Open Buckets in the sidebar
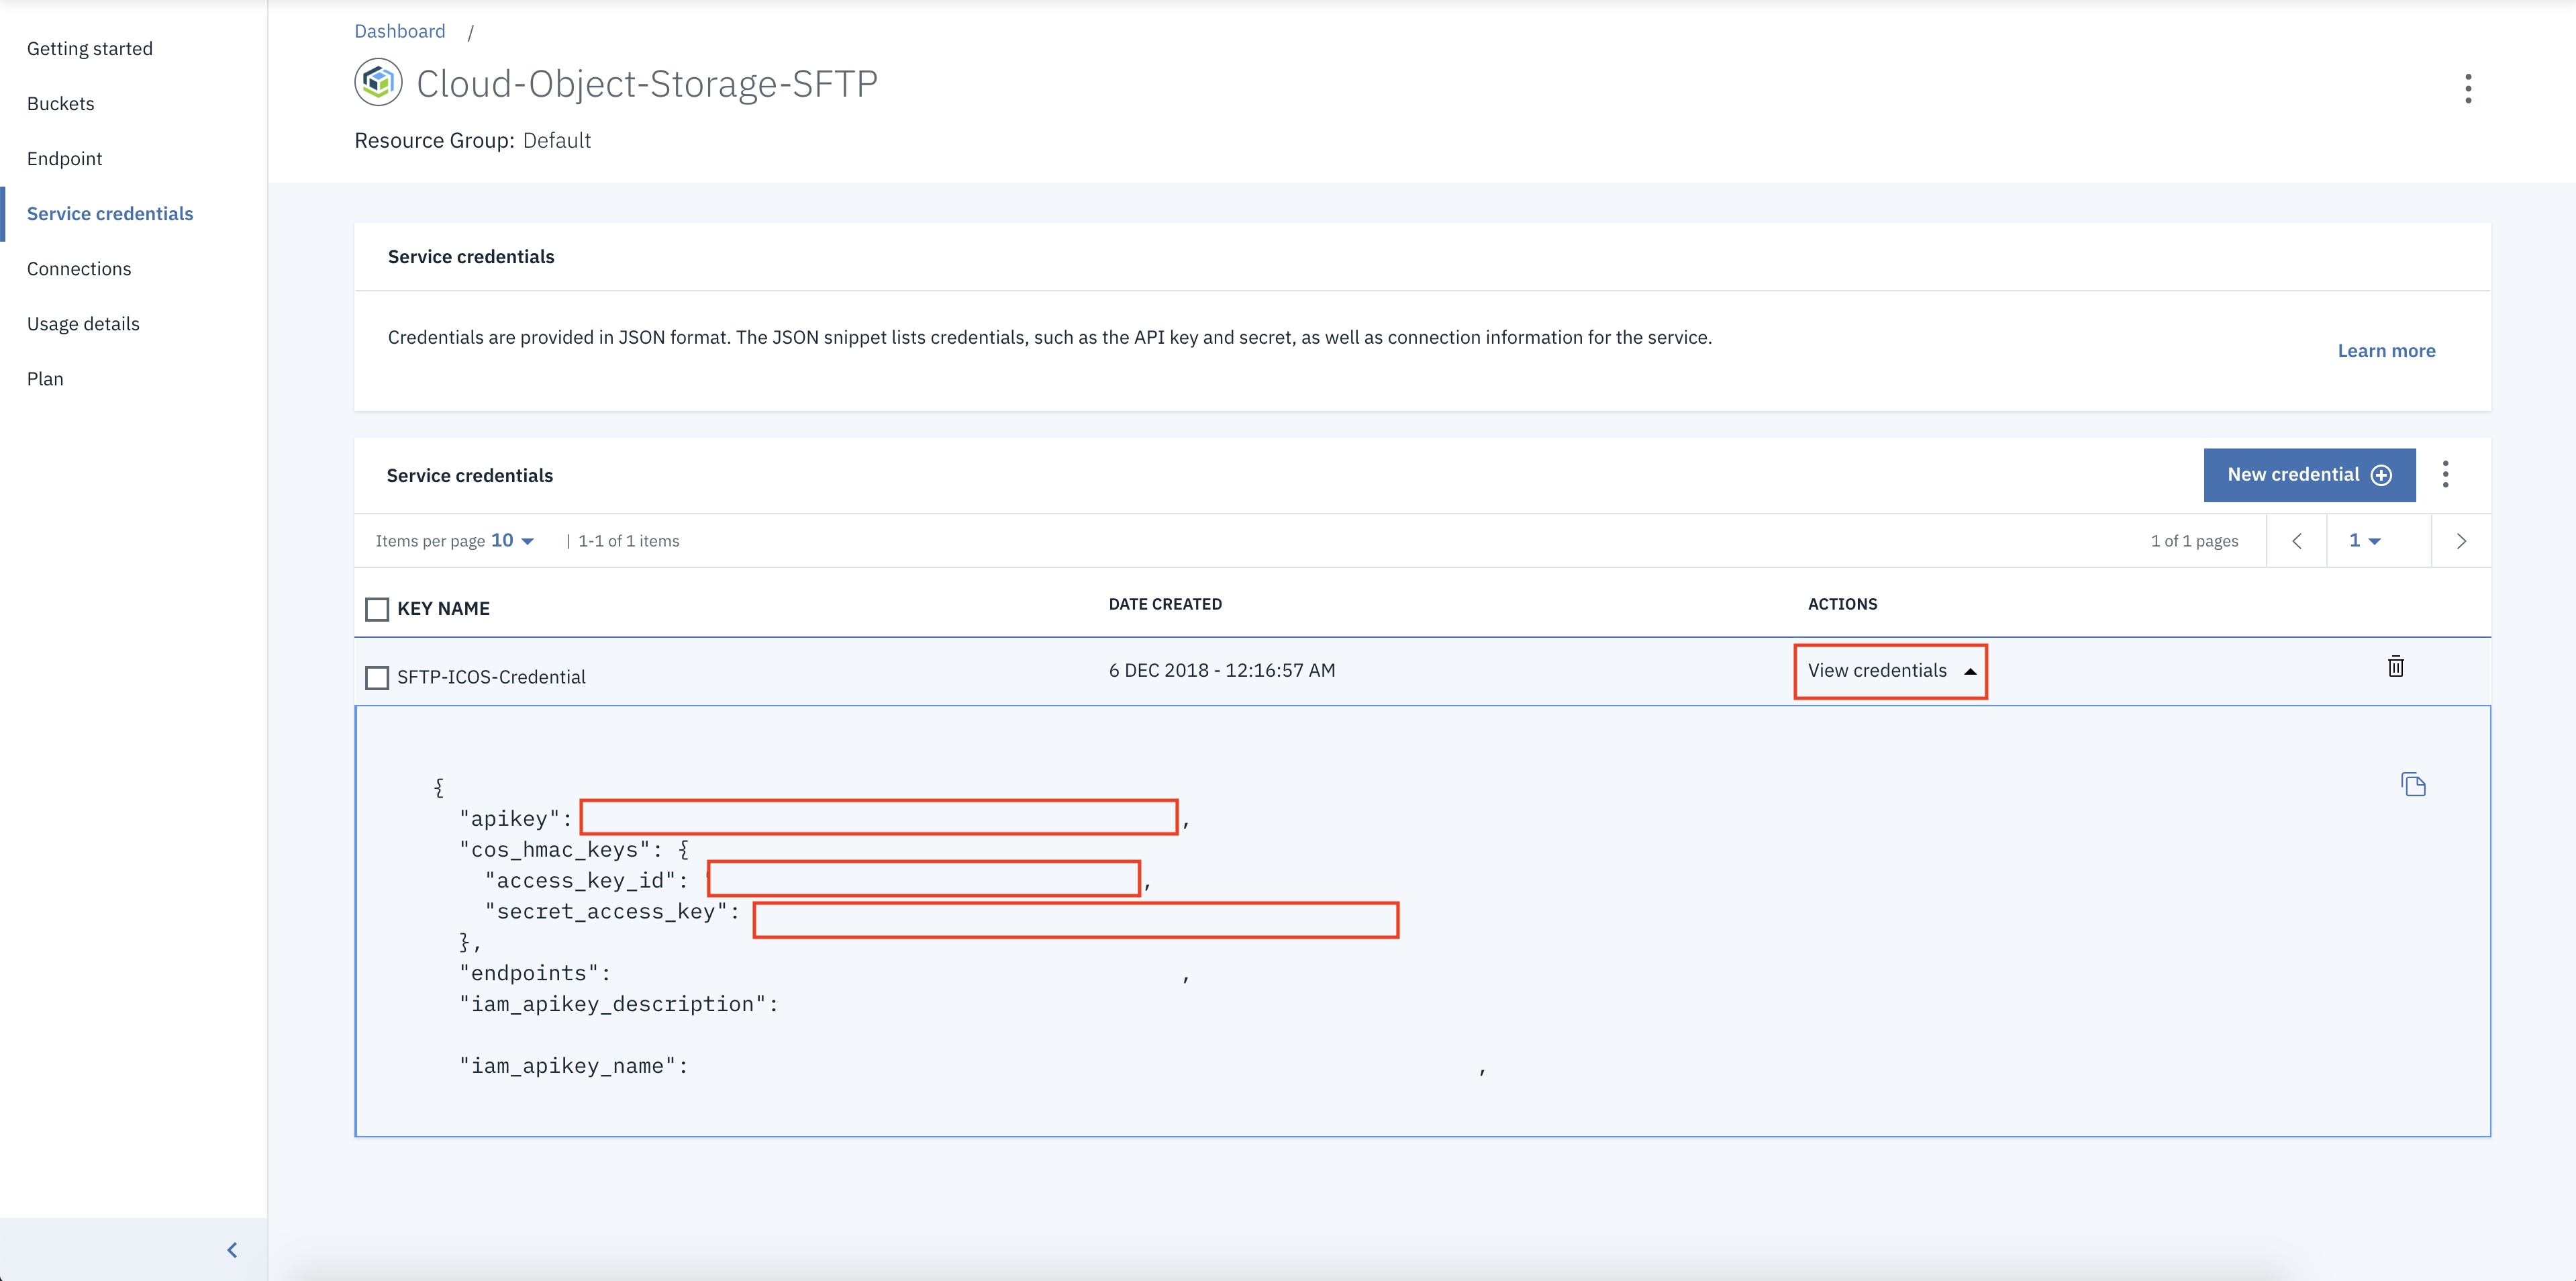This screenshot has width=2576, height=1281. pos(61,104)
